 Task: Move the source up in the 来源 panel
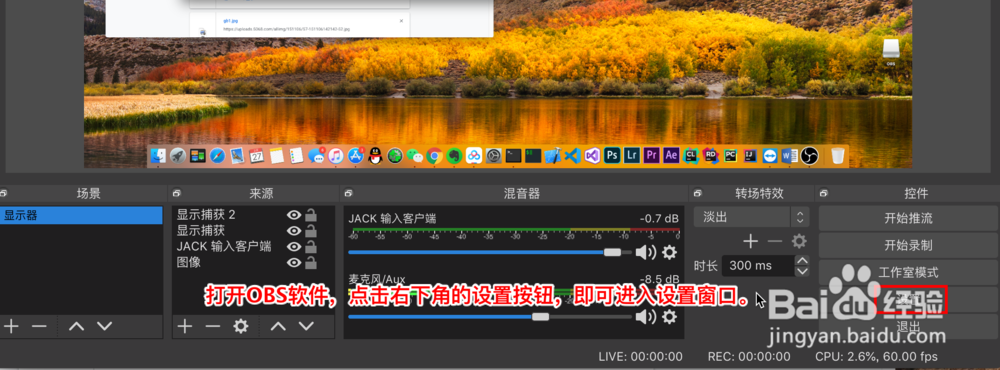click(x=278, y=327)
